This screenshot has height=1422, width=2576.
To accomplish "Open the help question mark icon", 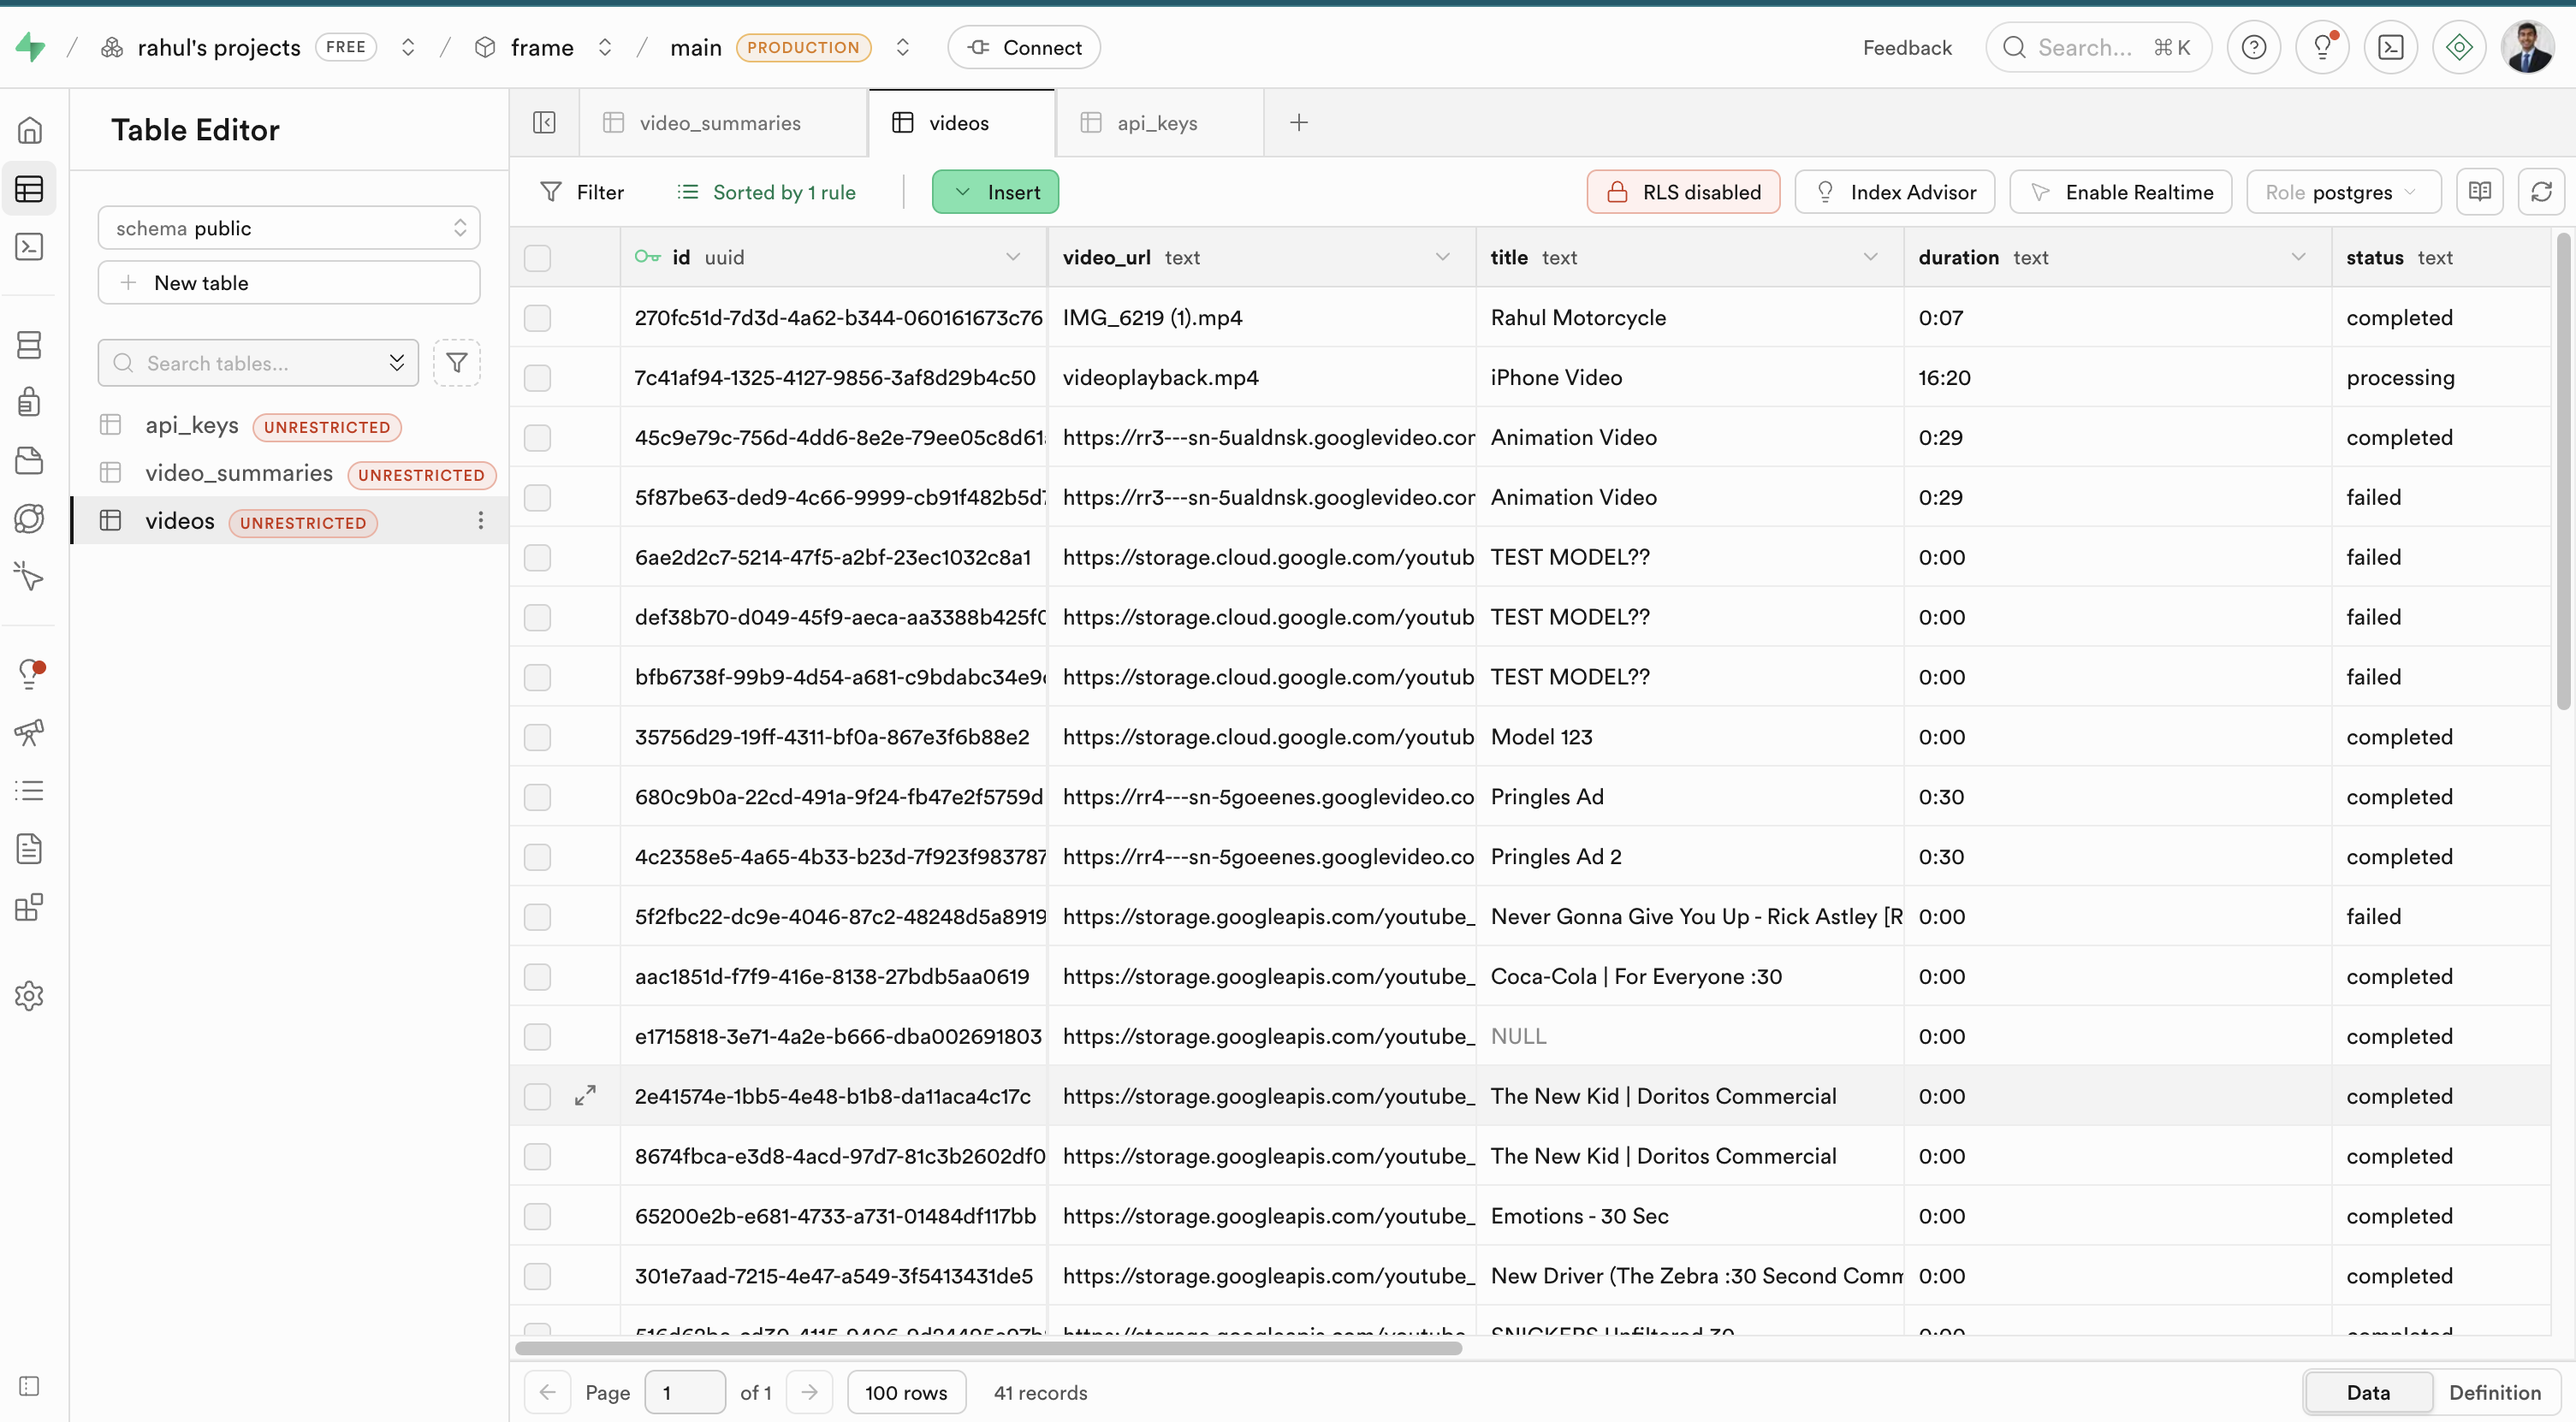I will pyautogui.click(x=2253, y=47).
